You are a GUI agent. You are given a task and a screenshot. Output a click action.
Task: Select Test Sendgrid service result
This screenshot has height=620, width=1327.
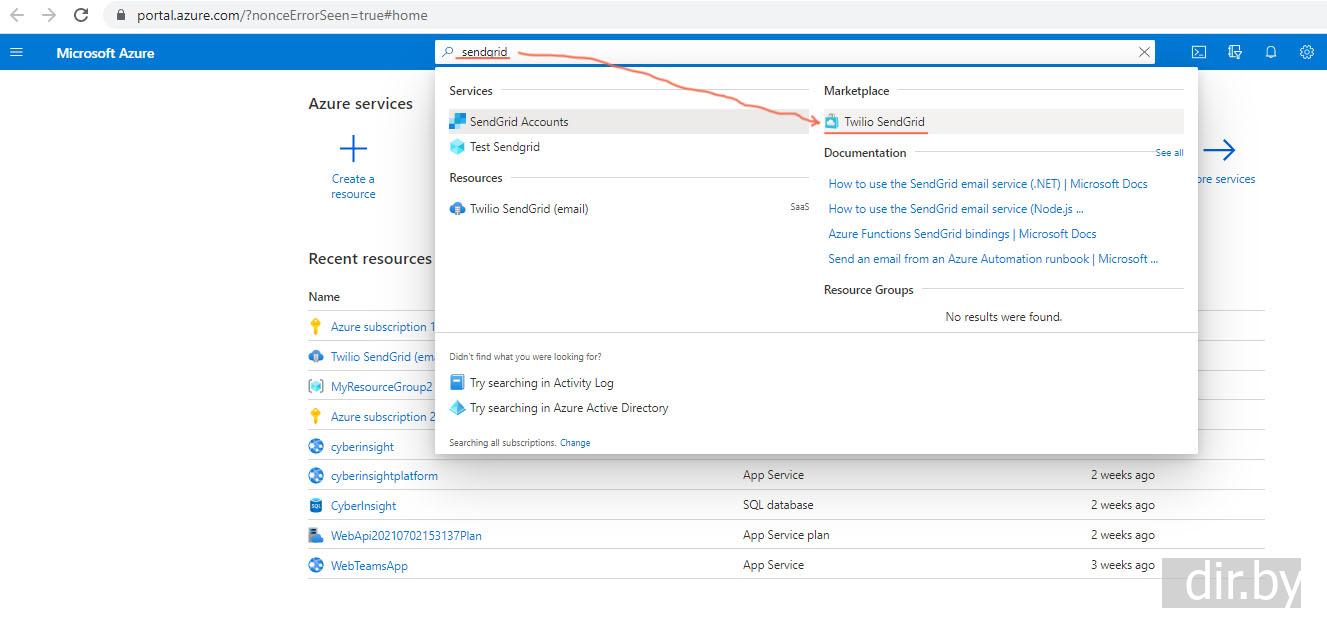(504, 147)
